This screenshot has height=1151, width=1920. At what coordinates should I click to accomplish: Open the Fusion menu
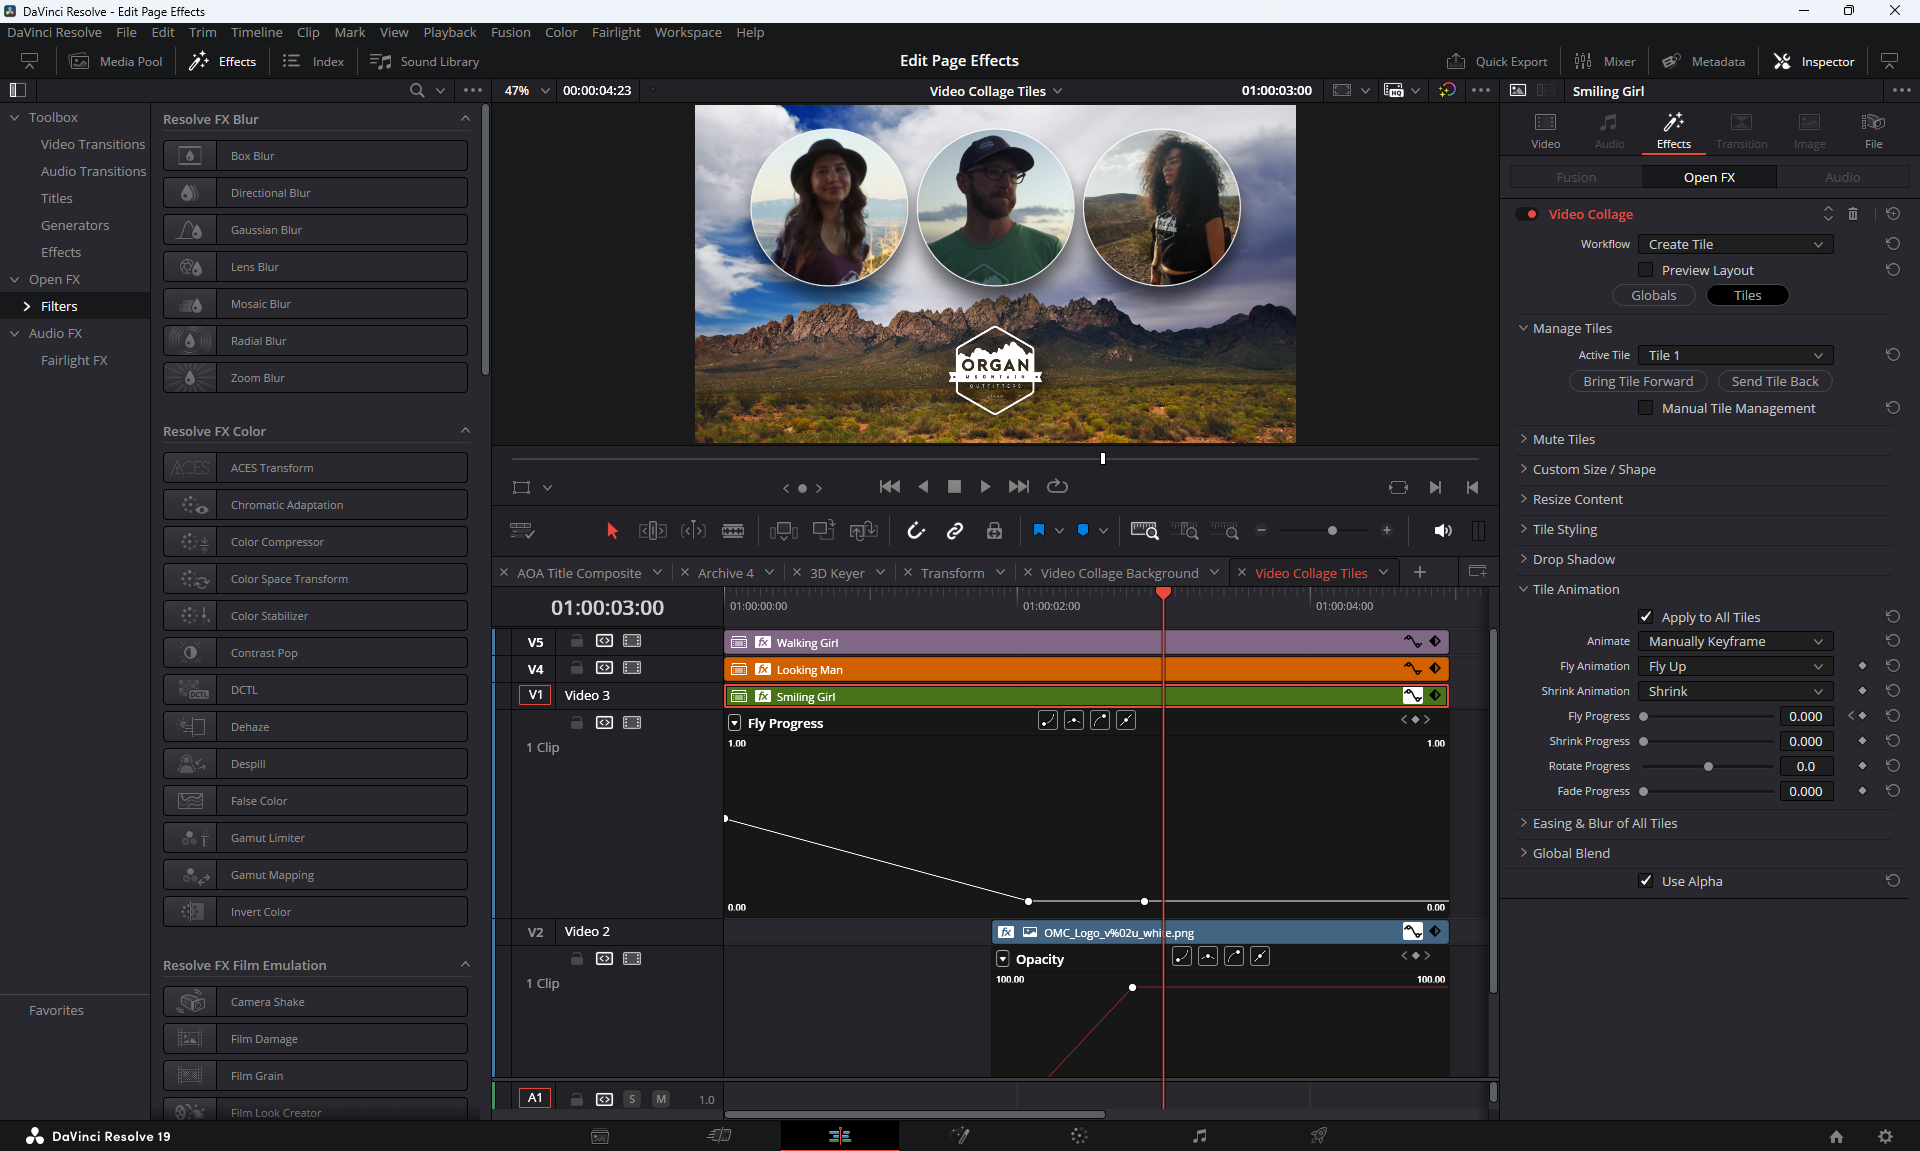510,32
